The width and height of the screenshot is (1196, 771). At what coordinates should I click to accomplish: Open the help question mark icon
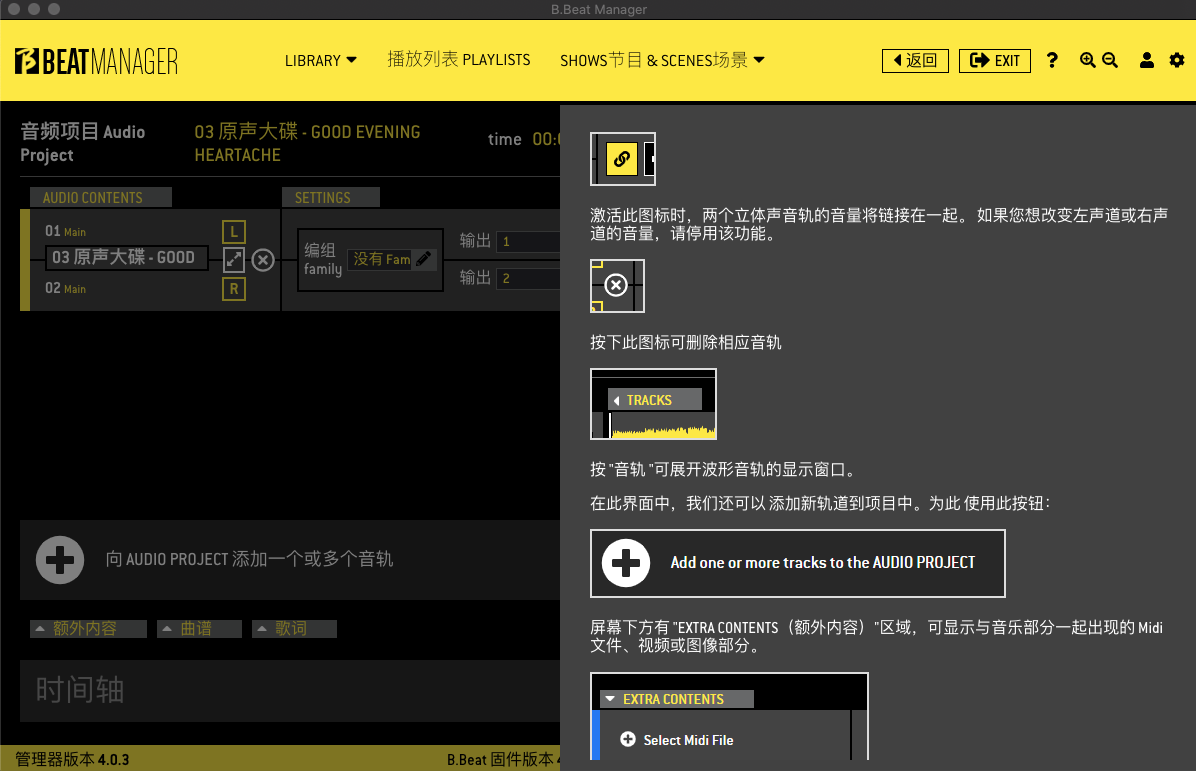click(1052, 60)
